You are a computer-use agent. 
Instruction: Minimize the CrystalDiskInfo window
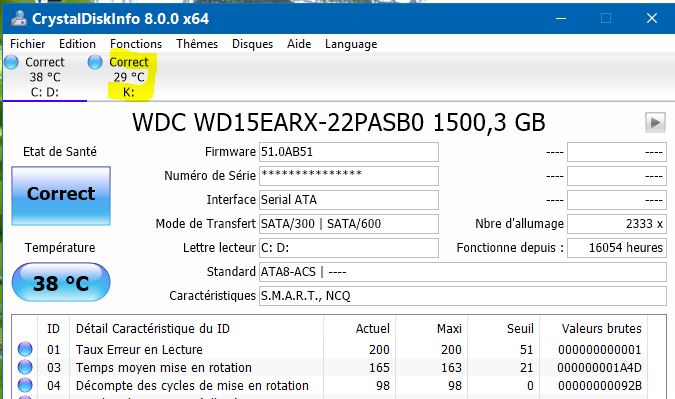tap(560, 19)
